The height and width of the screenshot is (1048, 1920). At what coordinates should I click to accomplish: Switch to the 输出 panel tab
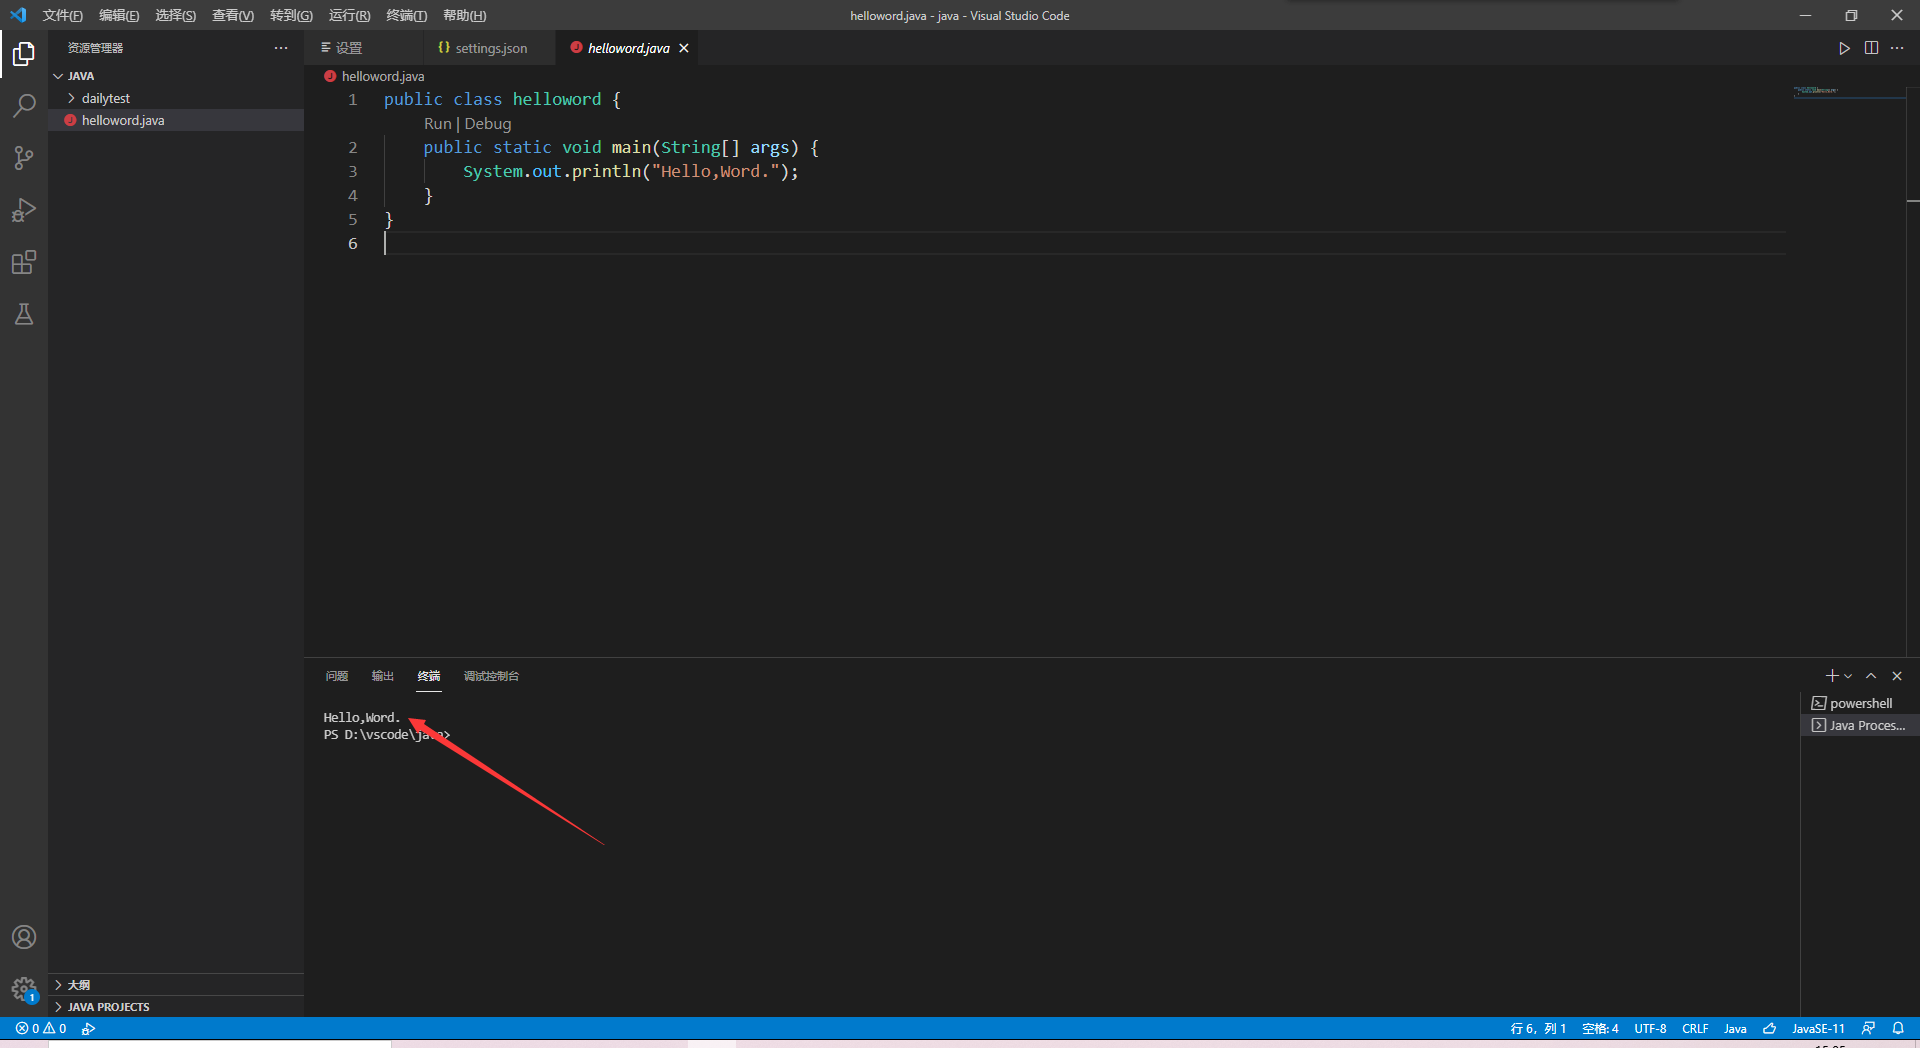pos(383,676)
